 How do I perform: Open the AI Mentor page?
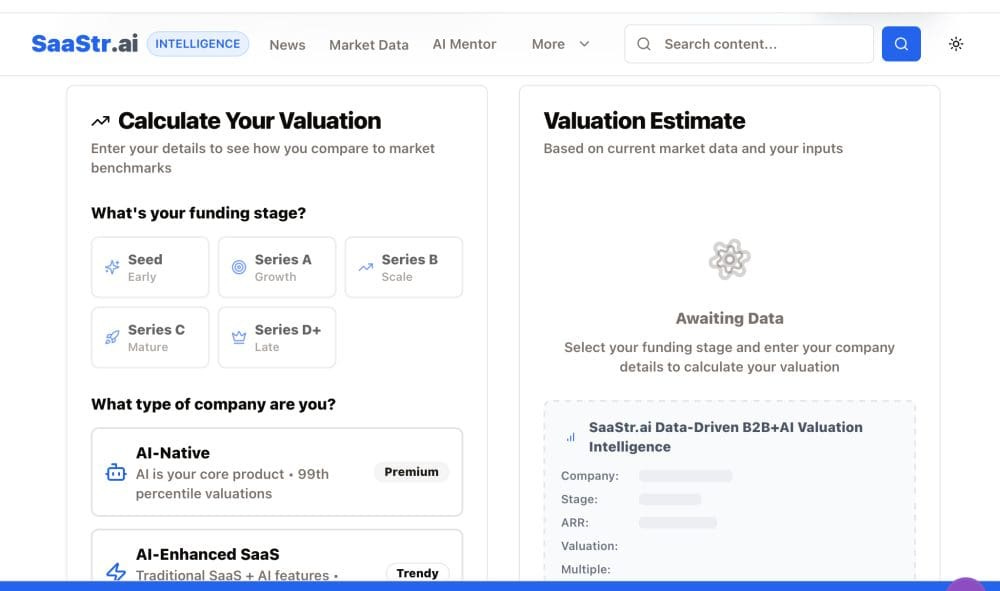pos(464,44)
